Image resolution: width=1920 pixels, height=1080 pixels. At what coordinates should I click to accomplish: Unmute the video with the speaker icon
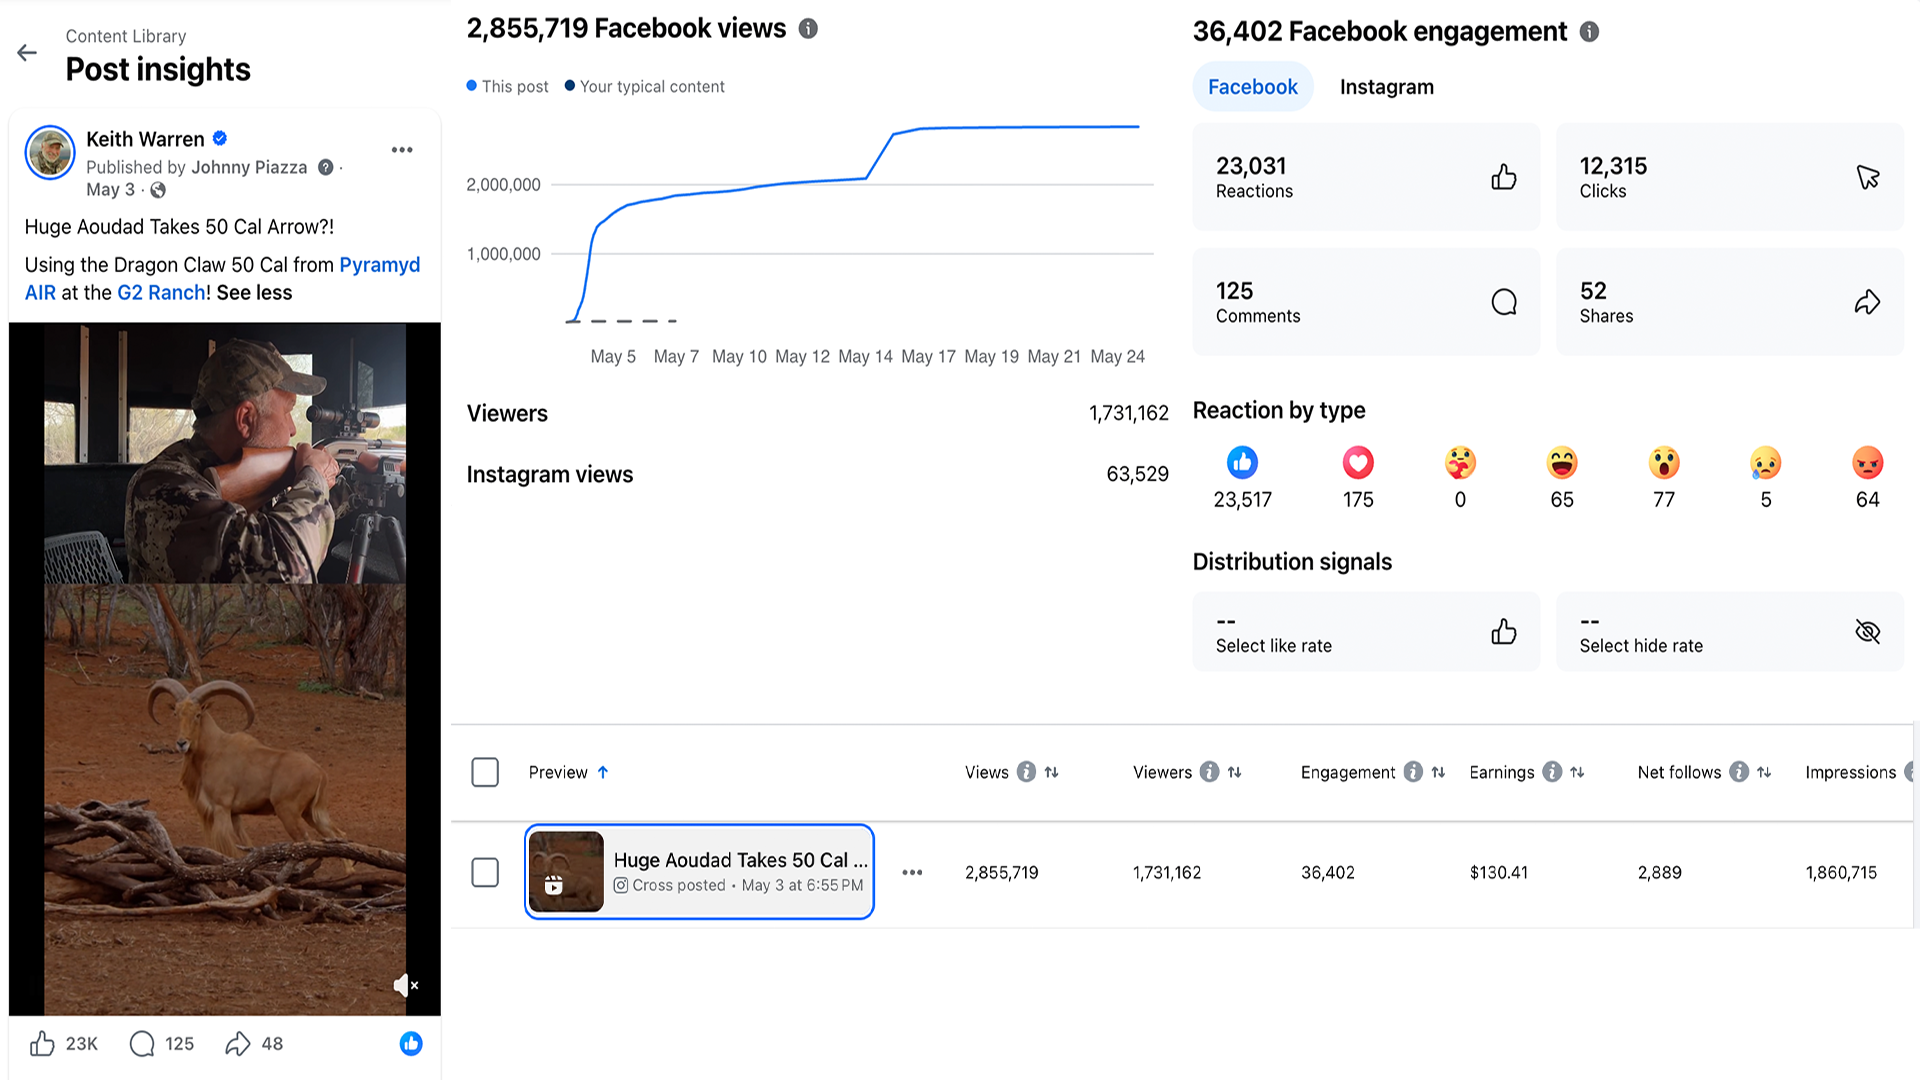(x=405, y=986)
